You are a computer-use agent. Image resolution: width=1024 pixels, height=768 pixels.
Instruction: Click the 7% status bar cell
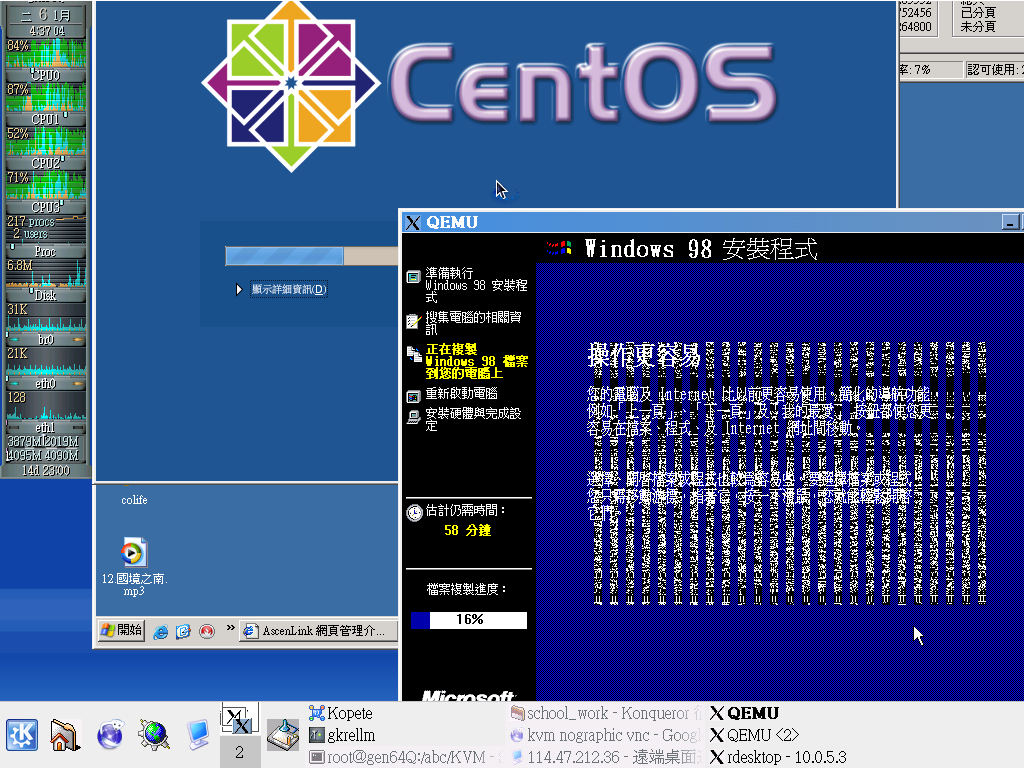(930, 70)
